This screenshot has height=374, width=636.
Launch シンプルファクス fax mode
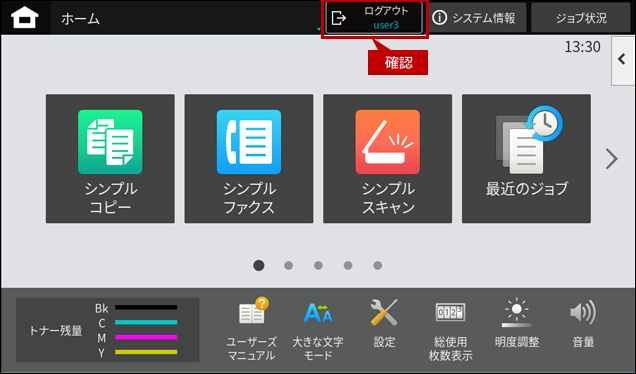(x=249, y=159)
